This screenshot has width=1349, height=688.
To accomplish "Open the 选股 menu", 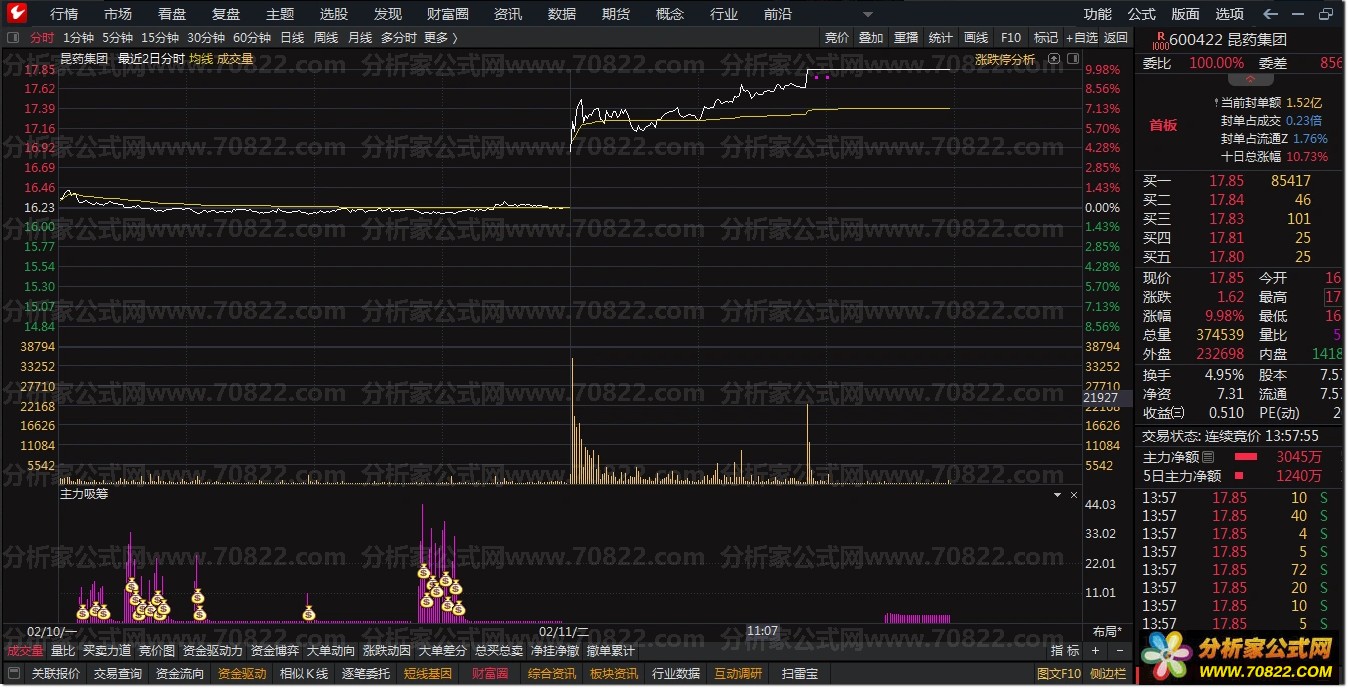I will pyautogui.click(x=334, y=14).
